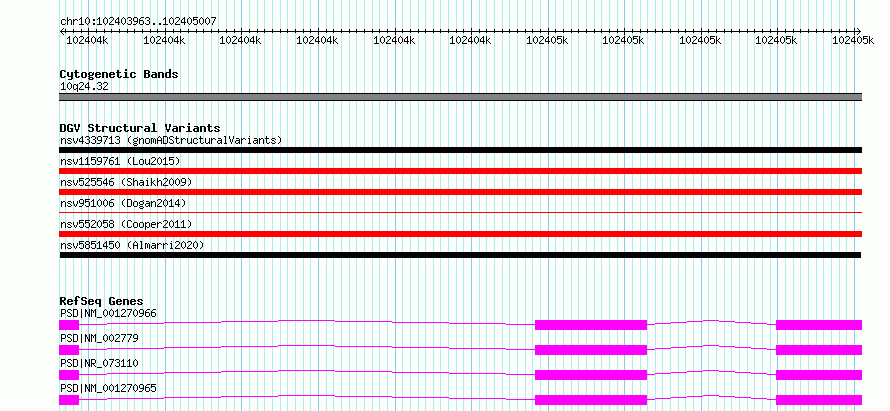The width and height of the screenshot is (890, 411).
Task: Select the red bar of variant nsv525546
Action: tap(460, 192)
